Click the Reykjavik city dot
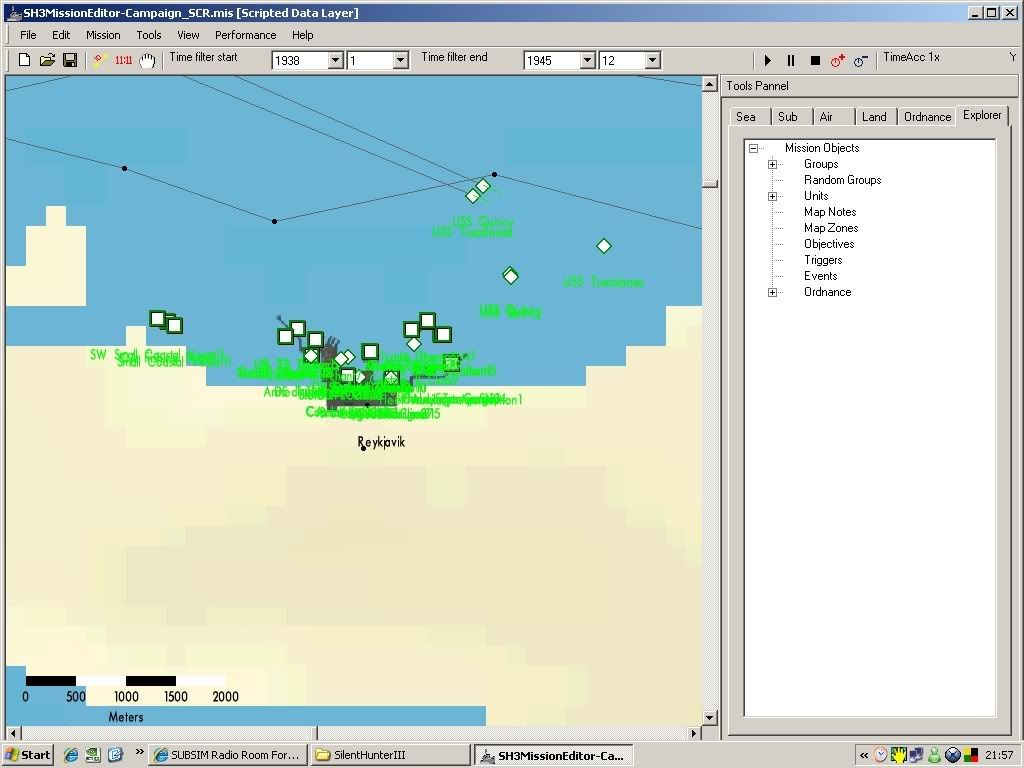 click(x=363, y=448)
